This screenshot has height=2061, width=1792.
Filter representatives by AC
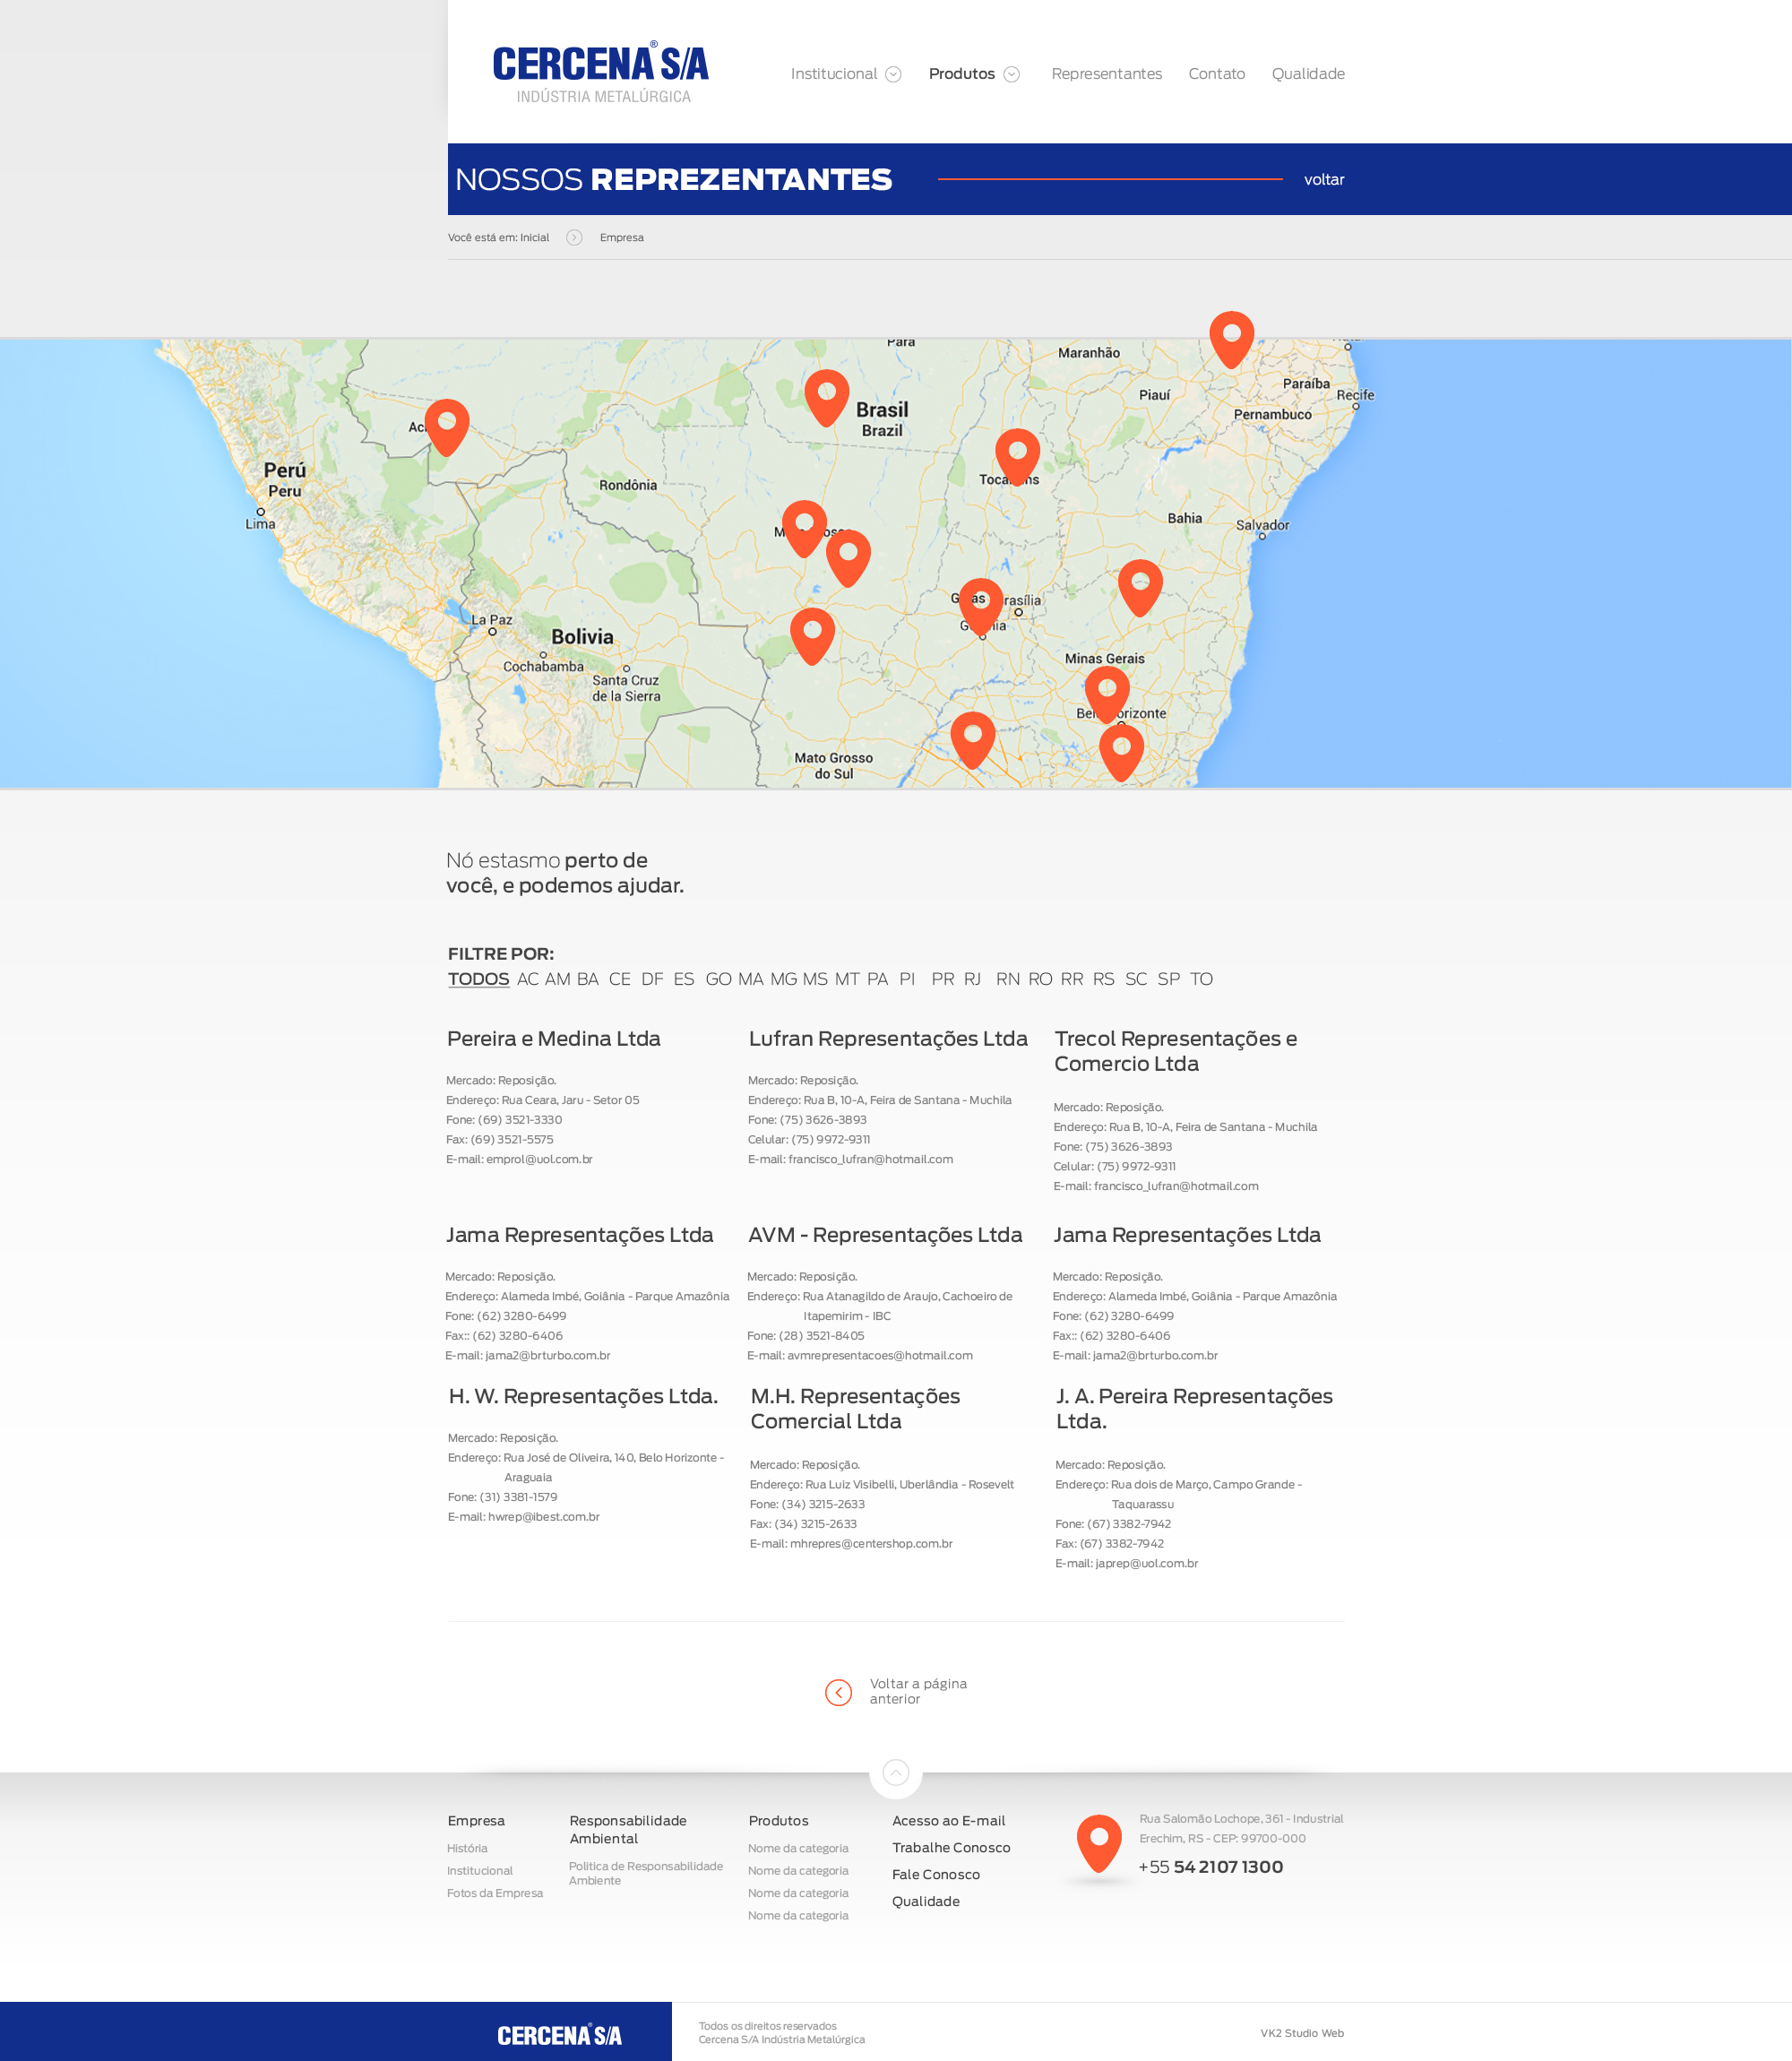point(528,979)
